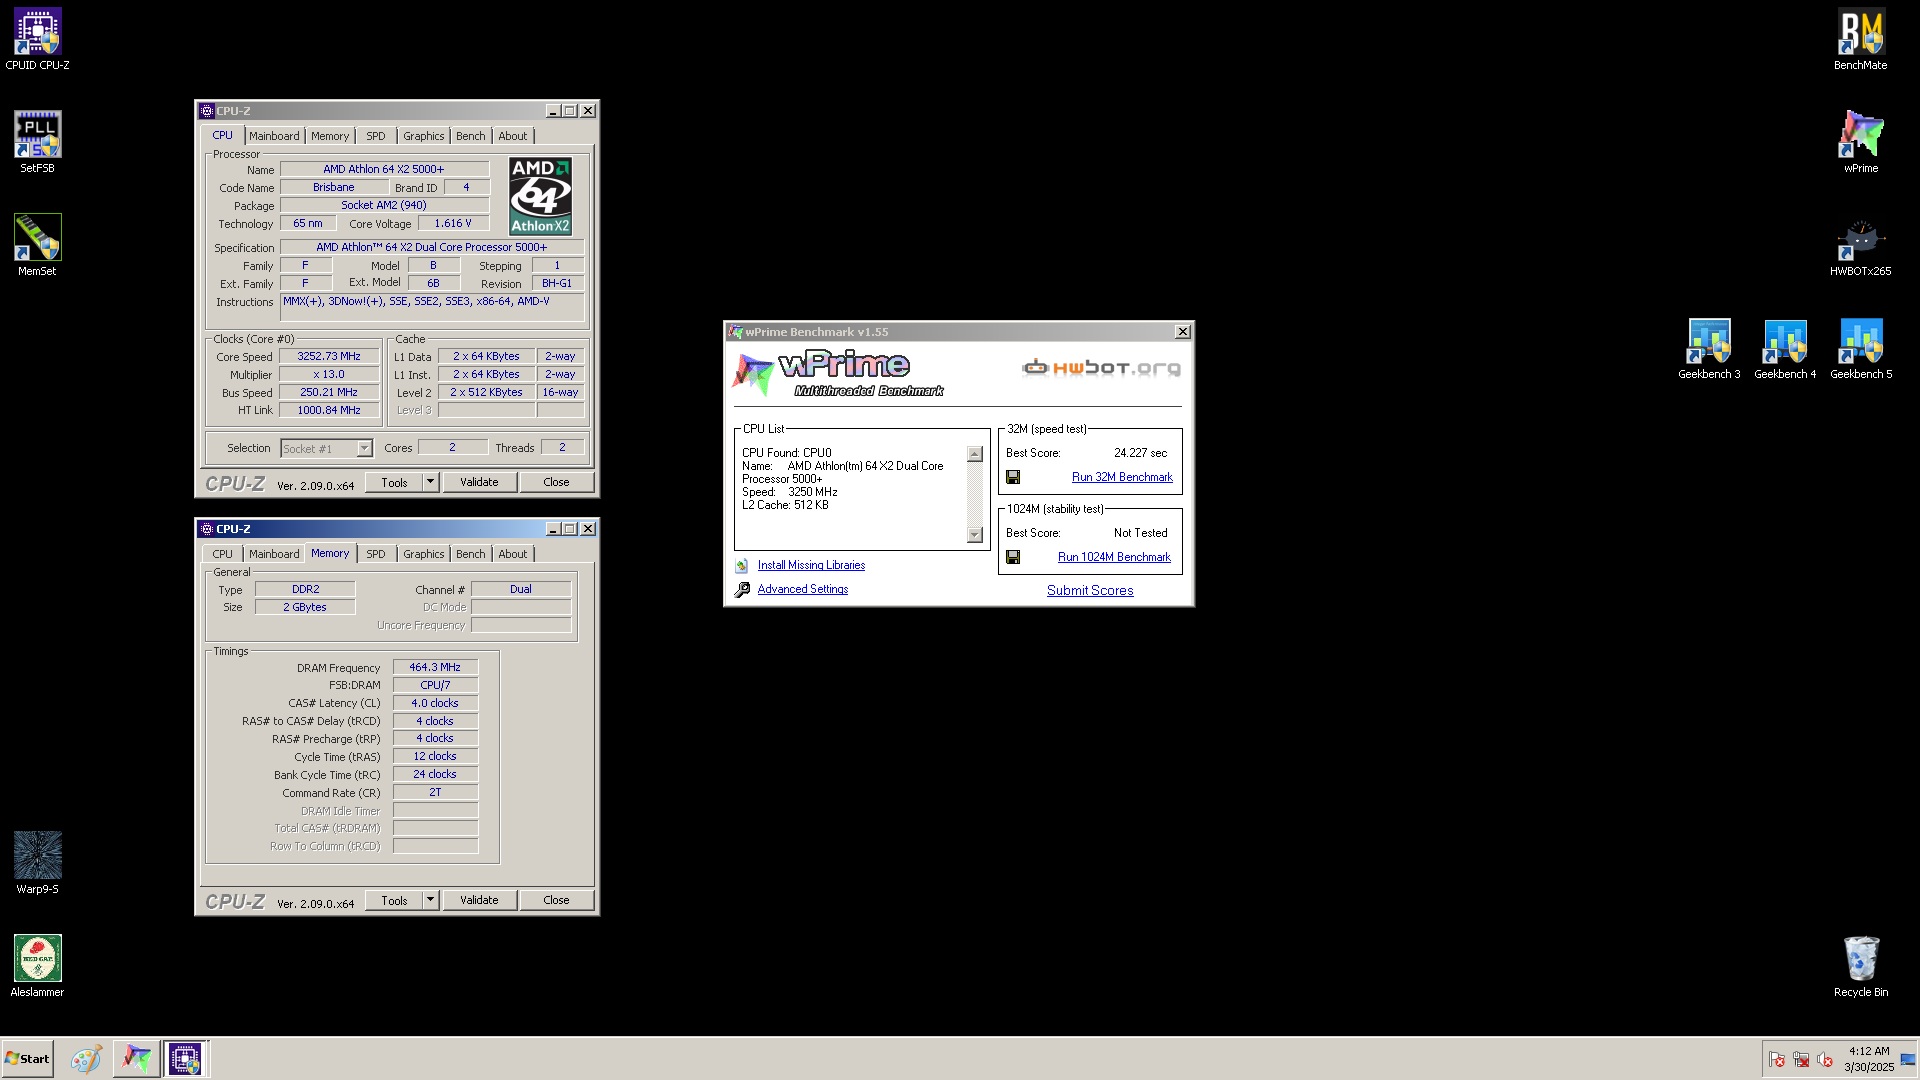Click the first red tray icon in system tray

point(1777,1059)
